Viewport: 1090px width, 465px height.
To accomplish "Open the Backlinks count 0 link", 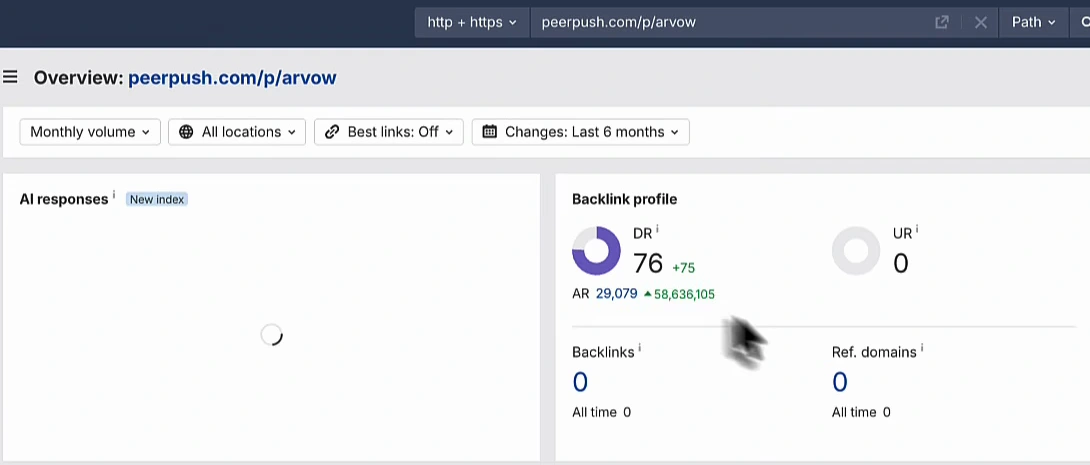I will click(x=580, y=382).
